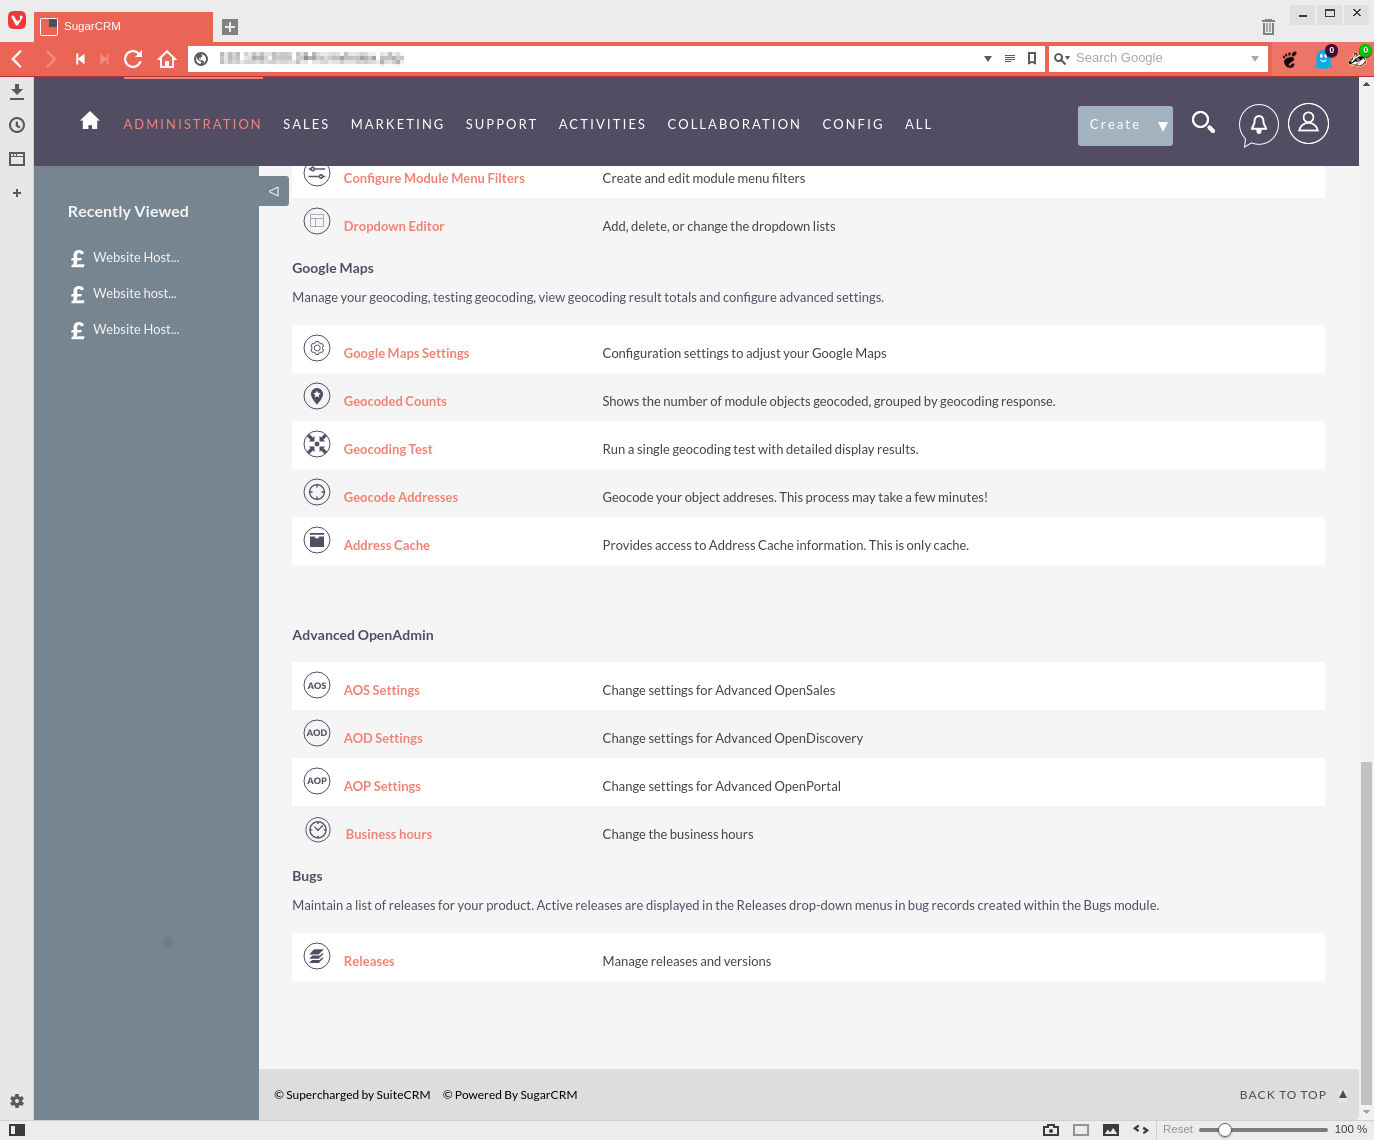The height and width of the screenshot is (1140, 1374).
Task: Go to browser home page
Action: [167, 59]
